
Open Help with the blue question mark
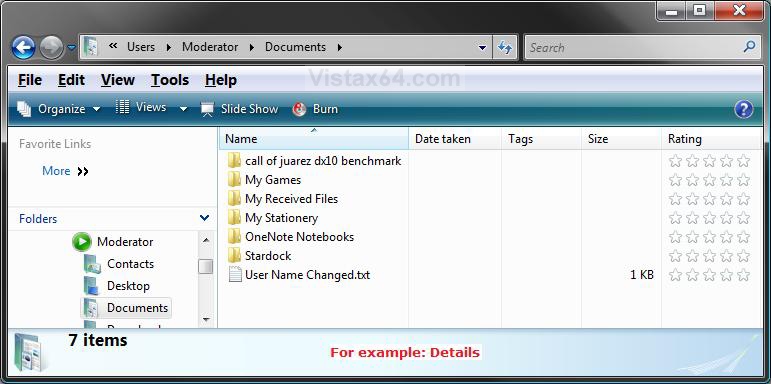point(744,109)
